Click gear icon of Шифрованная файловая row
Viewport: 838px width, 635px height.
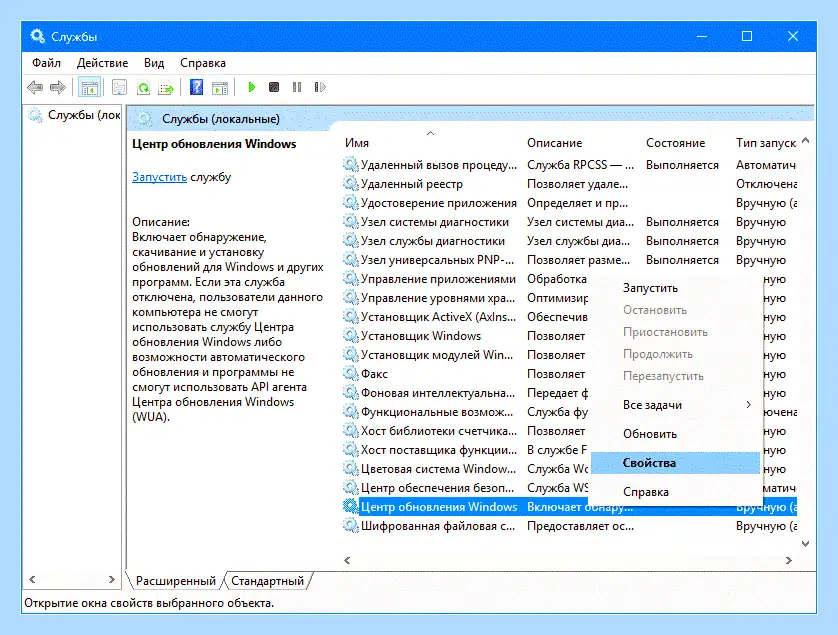pyautogui.click(x=350, y=526)
